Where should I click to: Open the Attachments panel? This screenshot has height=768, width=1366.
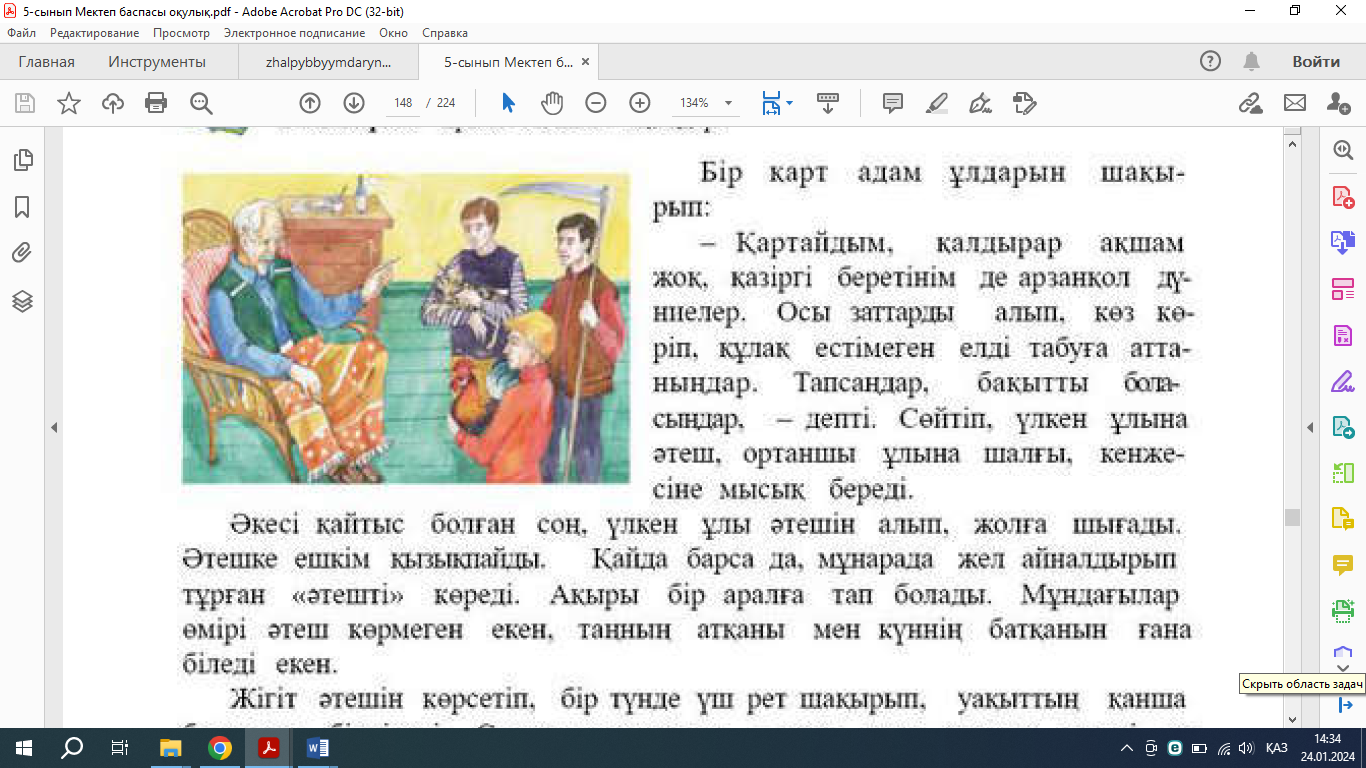[20, 250]
